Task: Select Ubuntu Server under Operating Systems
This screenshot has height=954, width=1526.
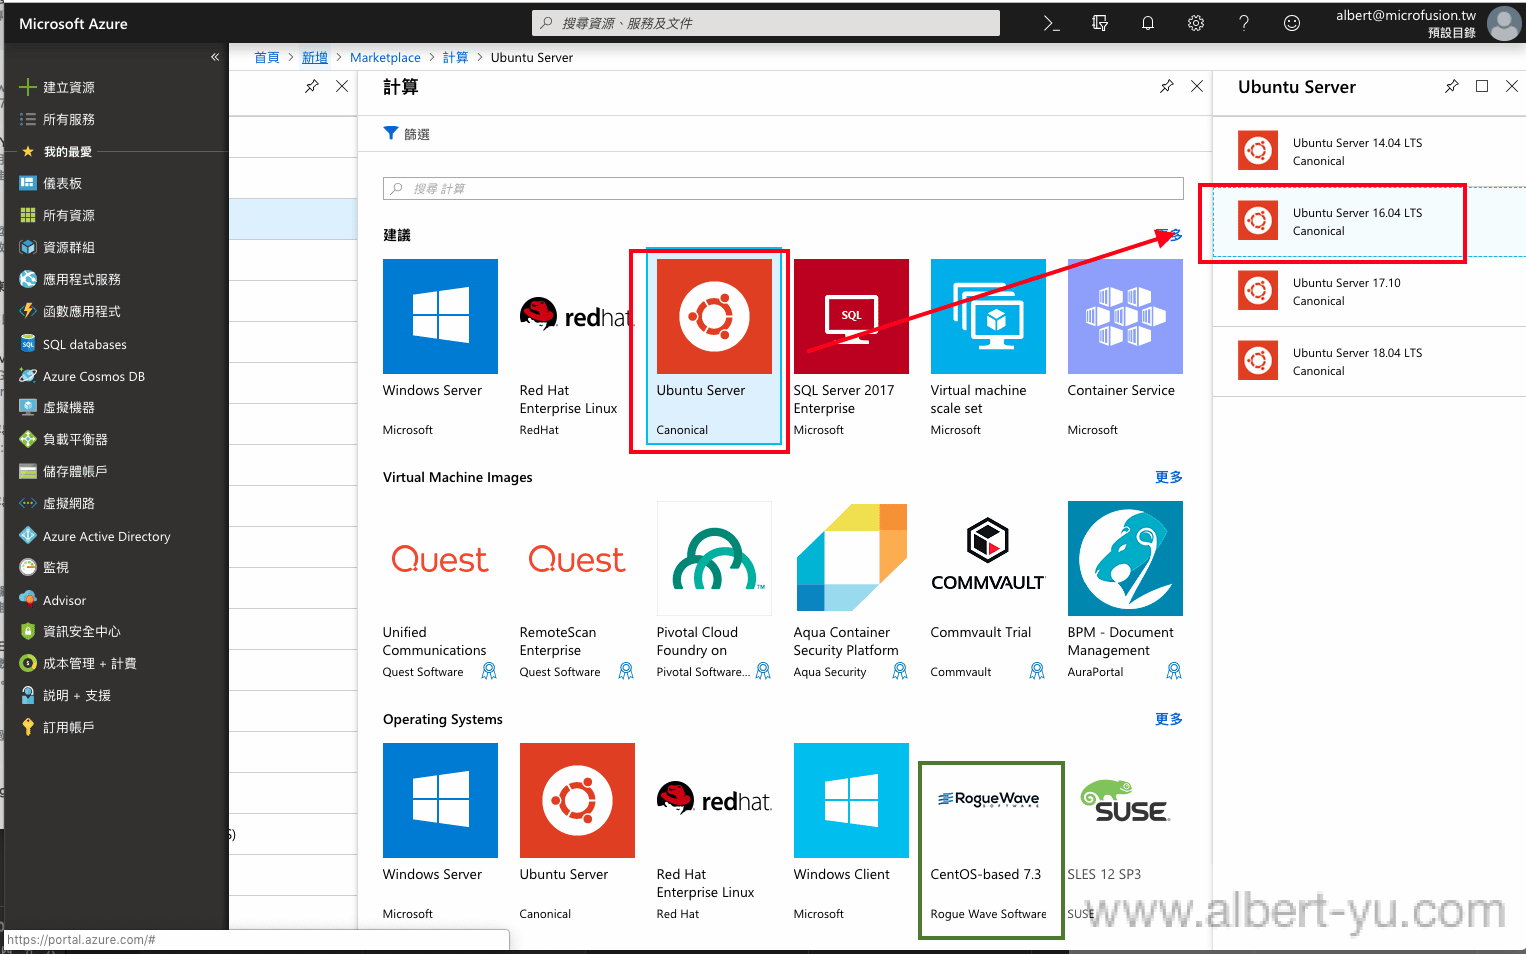Action: (x=577, y=833)
